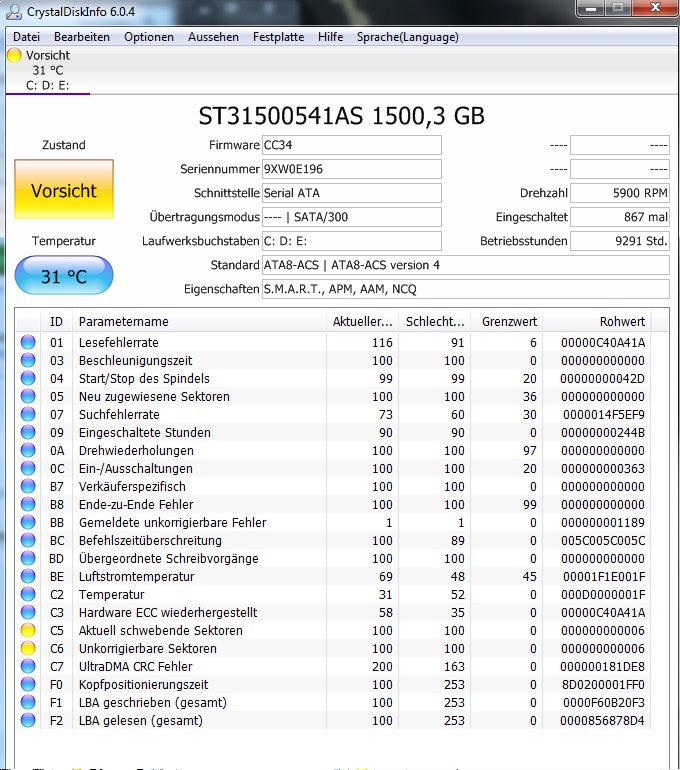This screenshot has height=770, width=680.
Task: Sort by the Parametername column header
Action: tap(199, 322)
